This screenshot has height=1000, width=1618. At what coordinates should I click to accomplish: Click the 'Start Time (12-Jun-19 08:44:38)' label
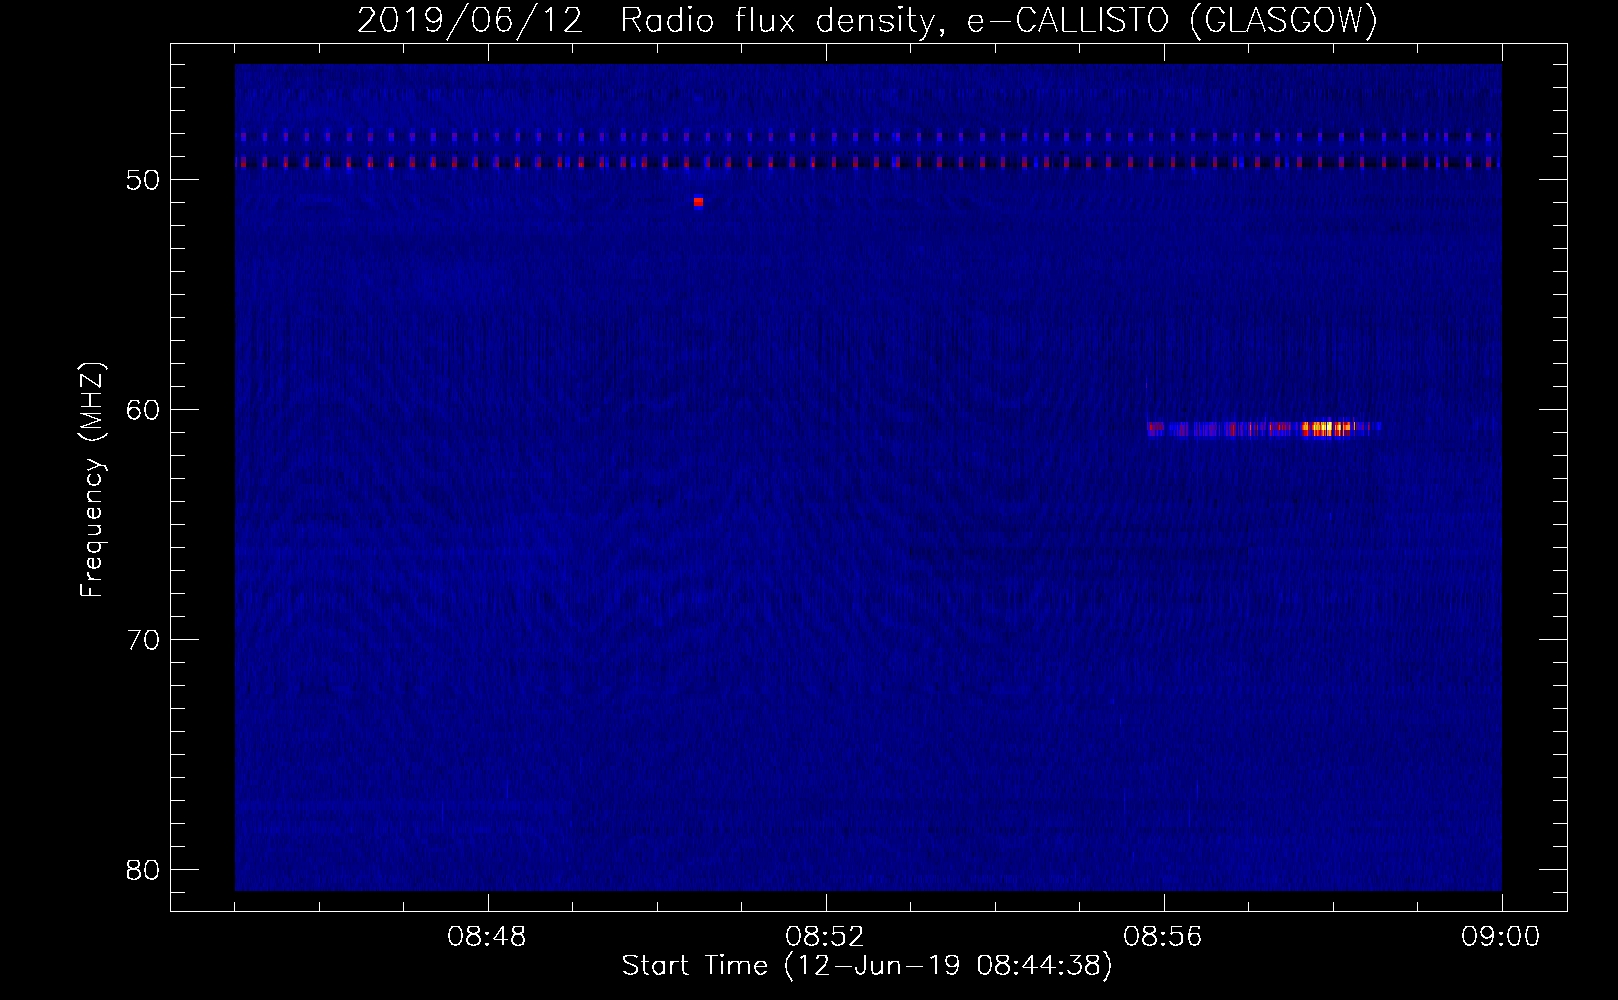(x=867, y=966)
